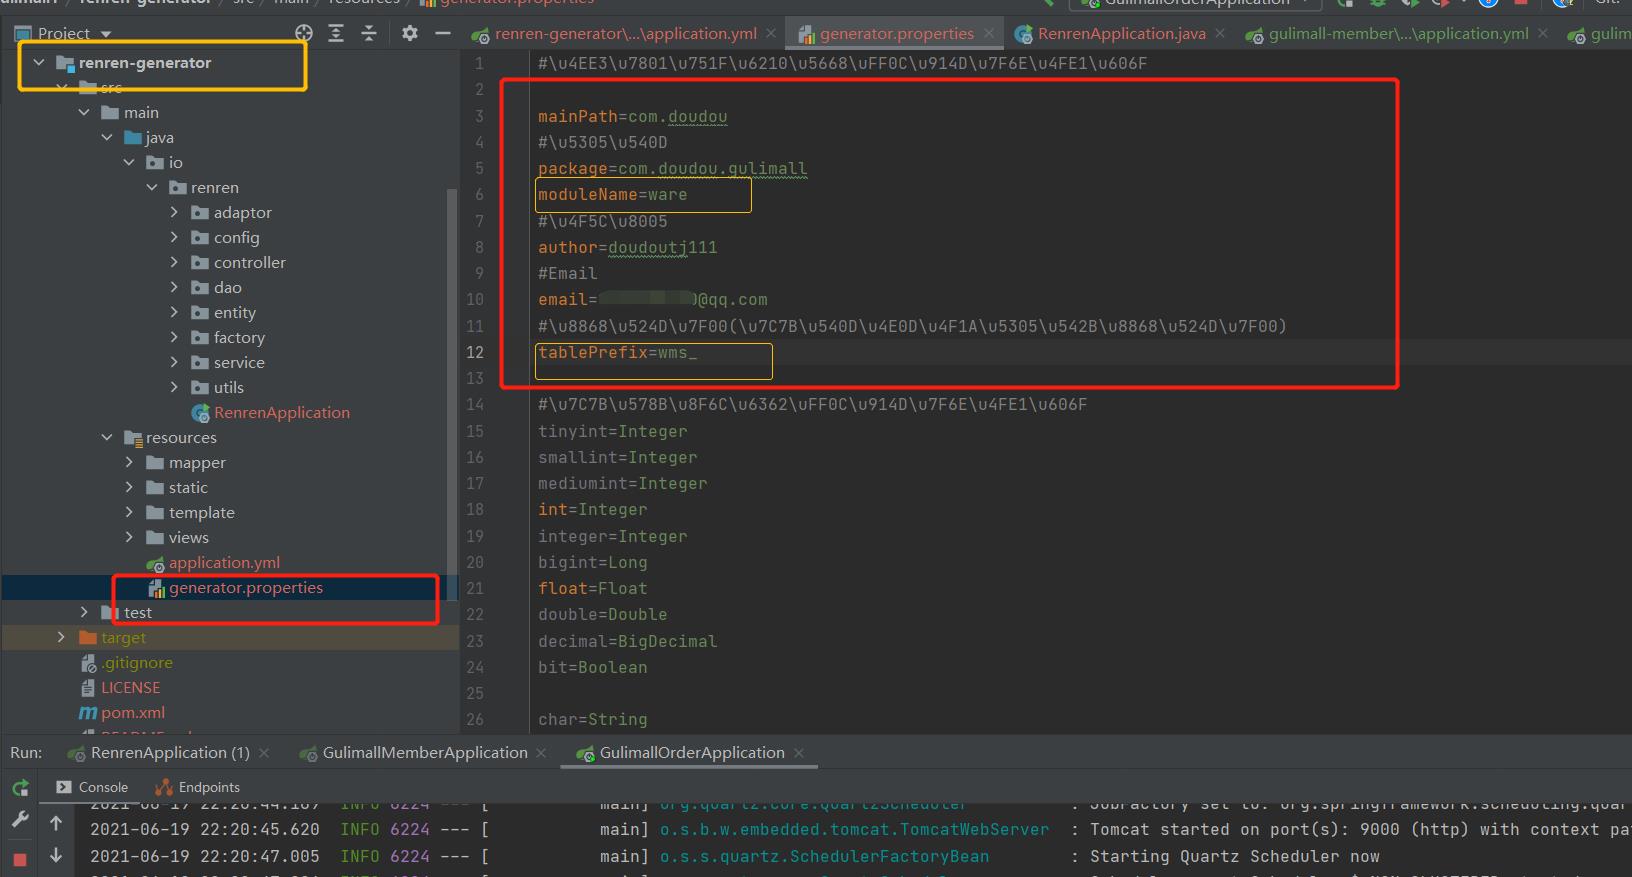The width and height of the screenshot is (1632, 877).
Task: Click the Collapse All icon in Project panel
Action: coord(369,33)
